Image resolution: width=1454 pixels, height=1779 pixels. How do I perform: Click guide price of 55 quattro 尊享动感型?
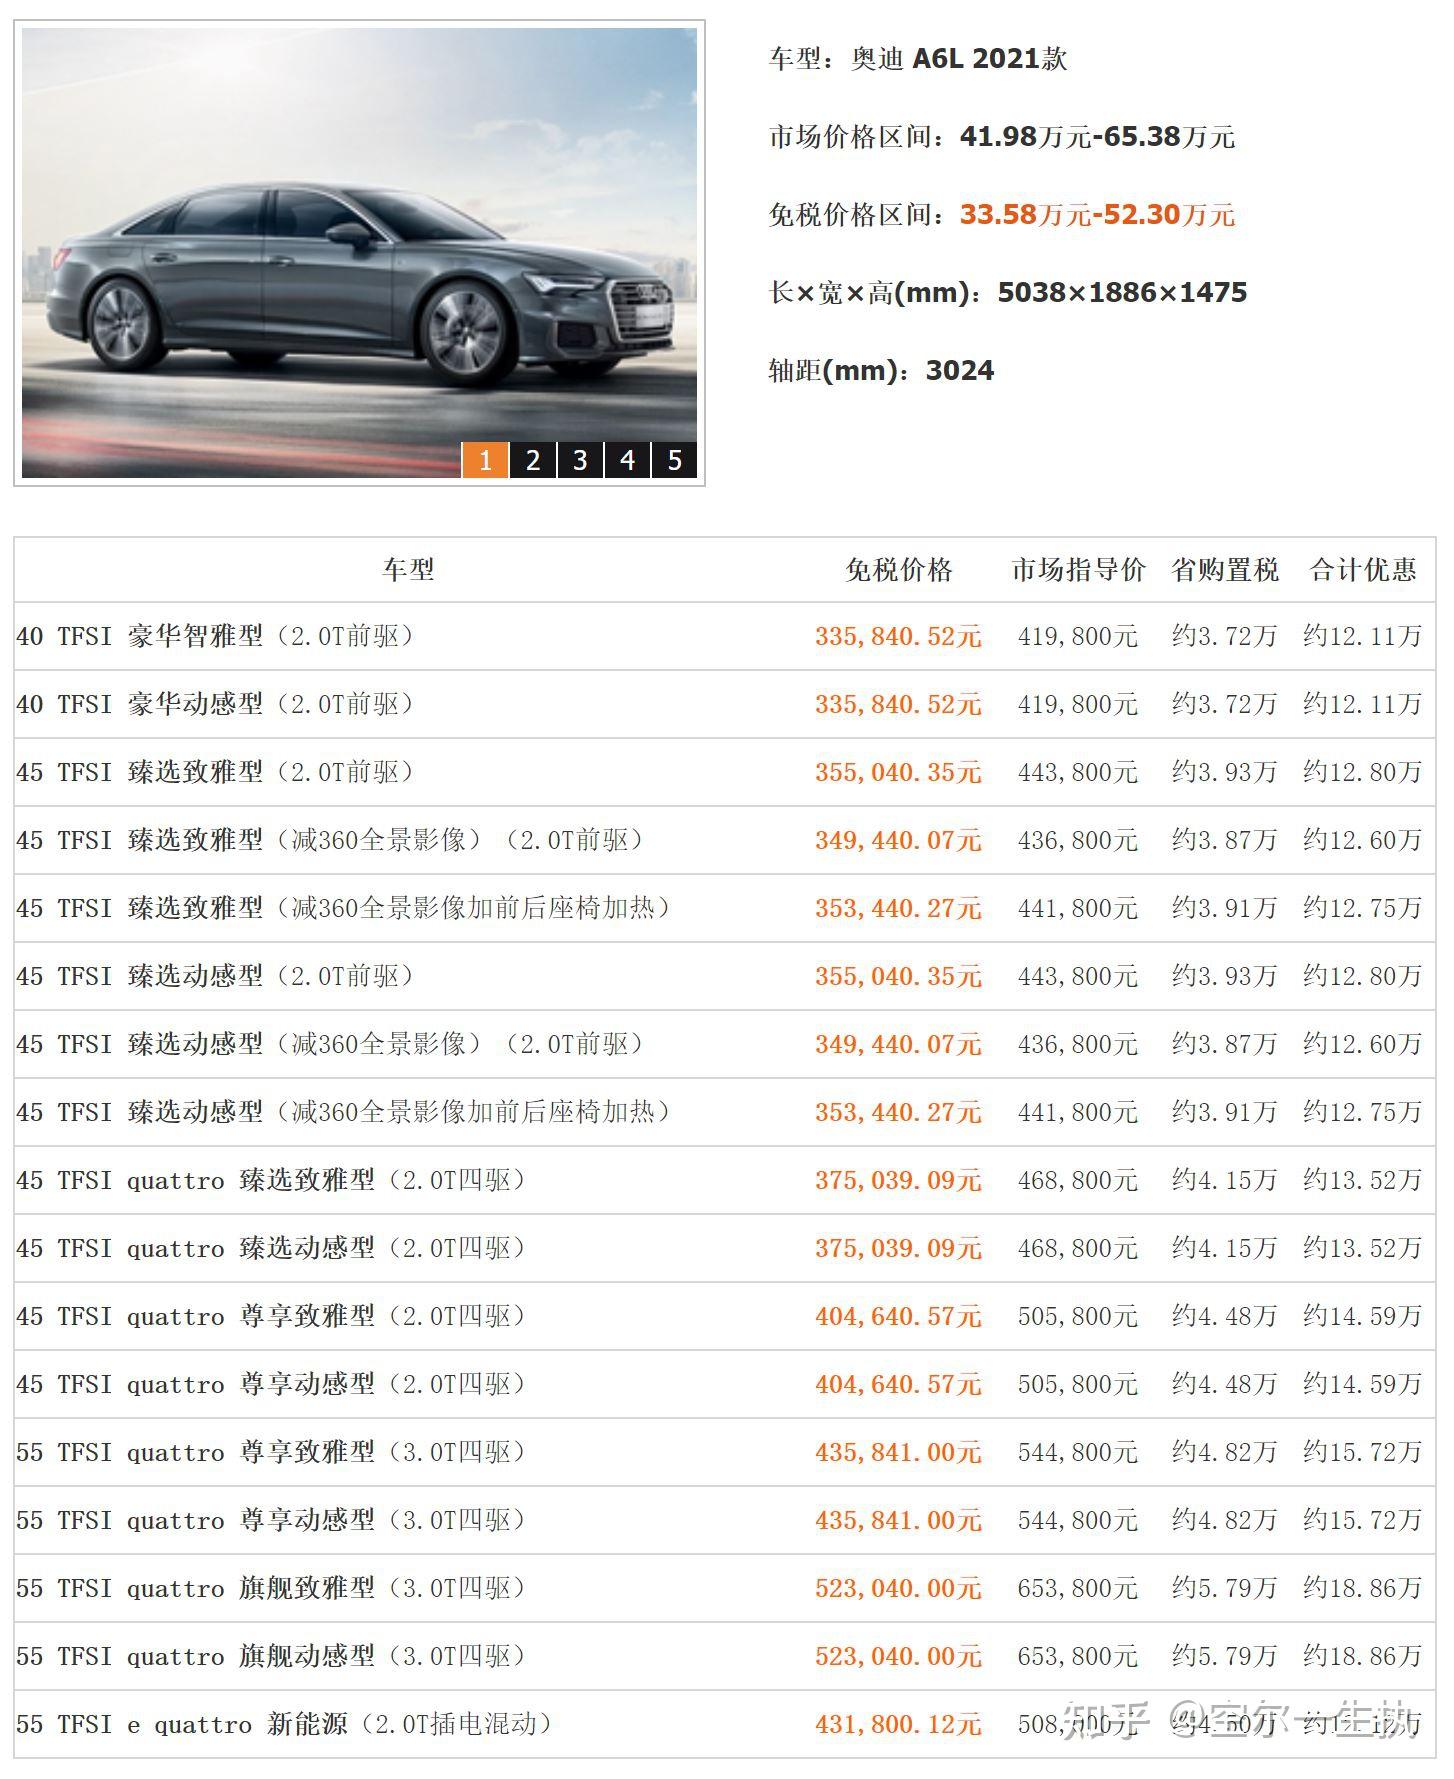1078,1520
